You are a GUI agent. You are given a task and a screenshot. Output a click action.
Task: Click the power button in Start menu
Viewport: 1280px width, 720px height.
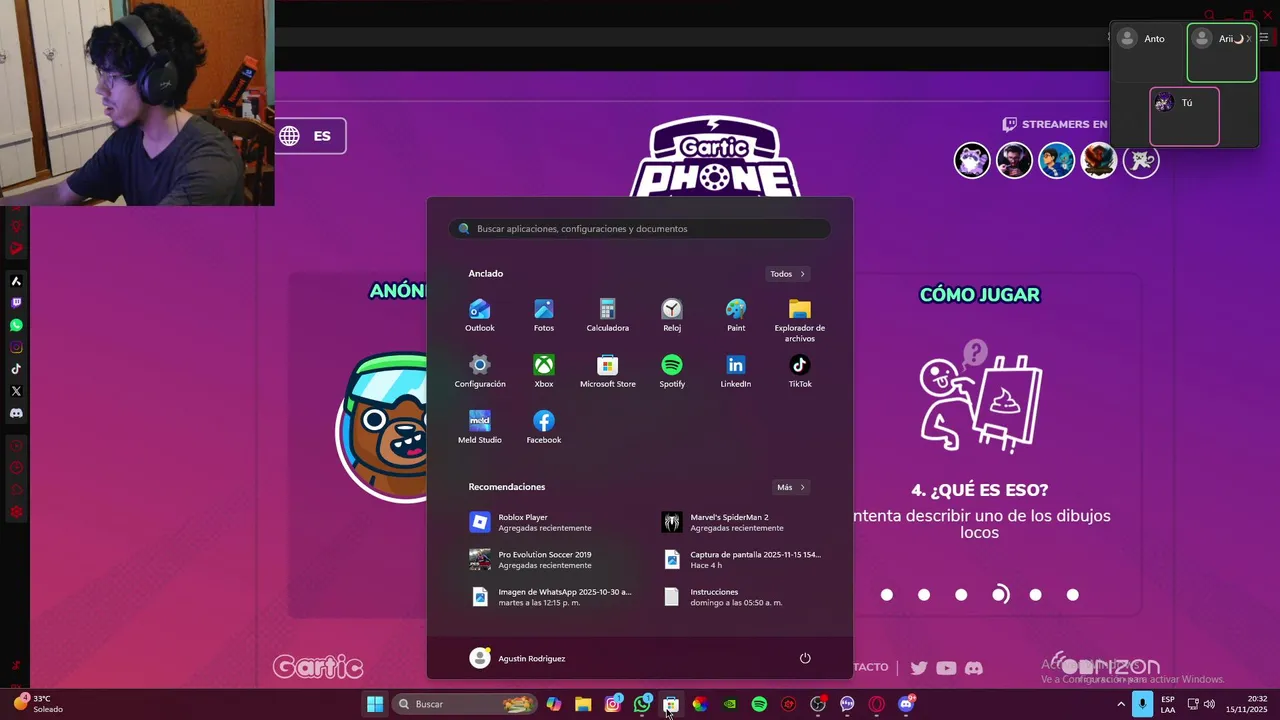[805, 658]
